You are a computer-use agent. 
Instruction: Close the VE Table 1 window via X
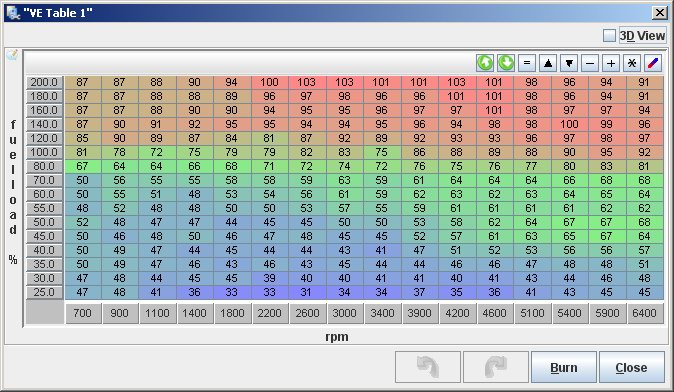click(660, 12)
